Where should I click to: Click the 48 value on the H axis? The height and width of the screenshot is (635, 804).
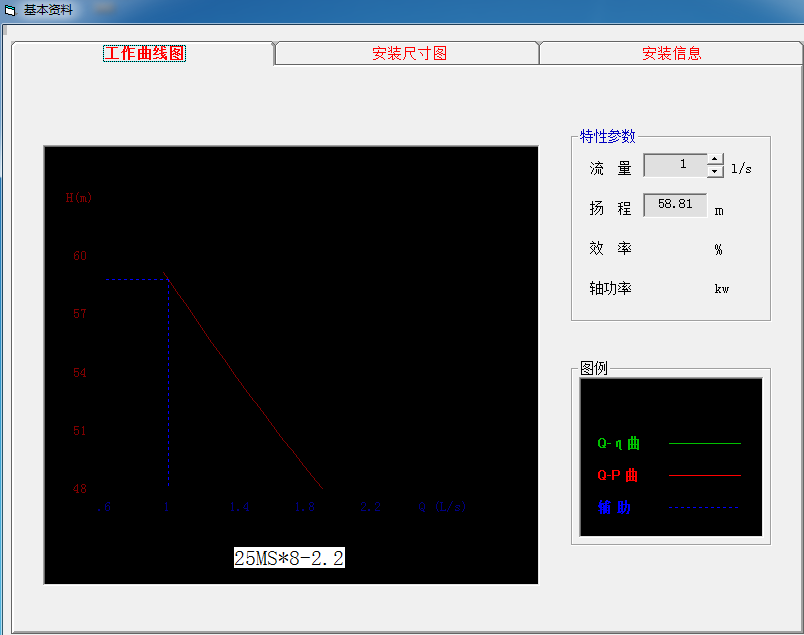tap(80, 489)
